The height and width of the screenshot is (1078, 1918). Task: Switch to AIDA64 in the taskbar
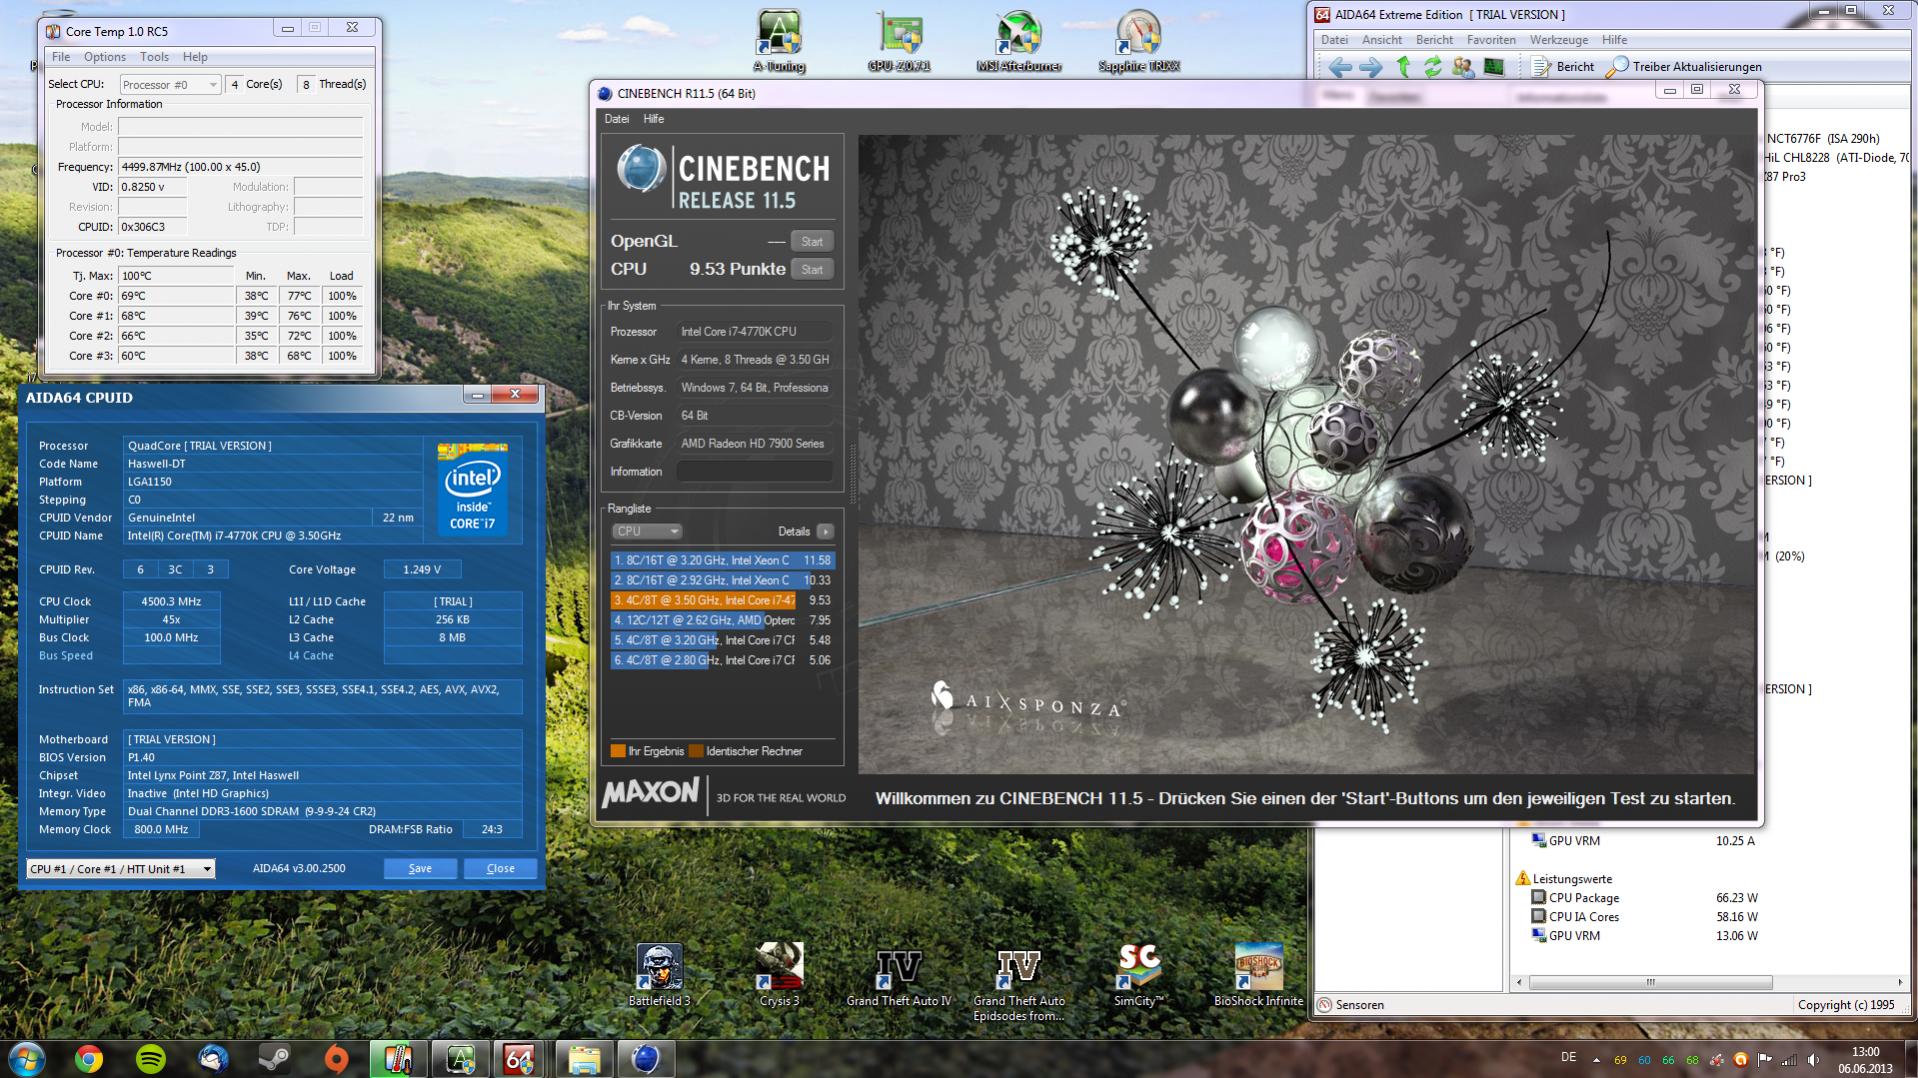pyautogui.click(x=520, y=1058)
